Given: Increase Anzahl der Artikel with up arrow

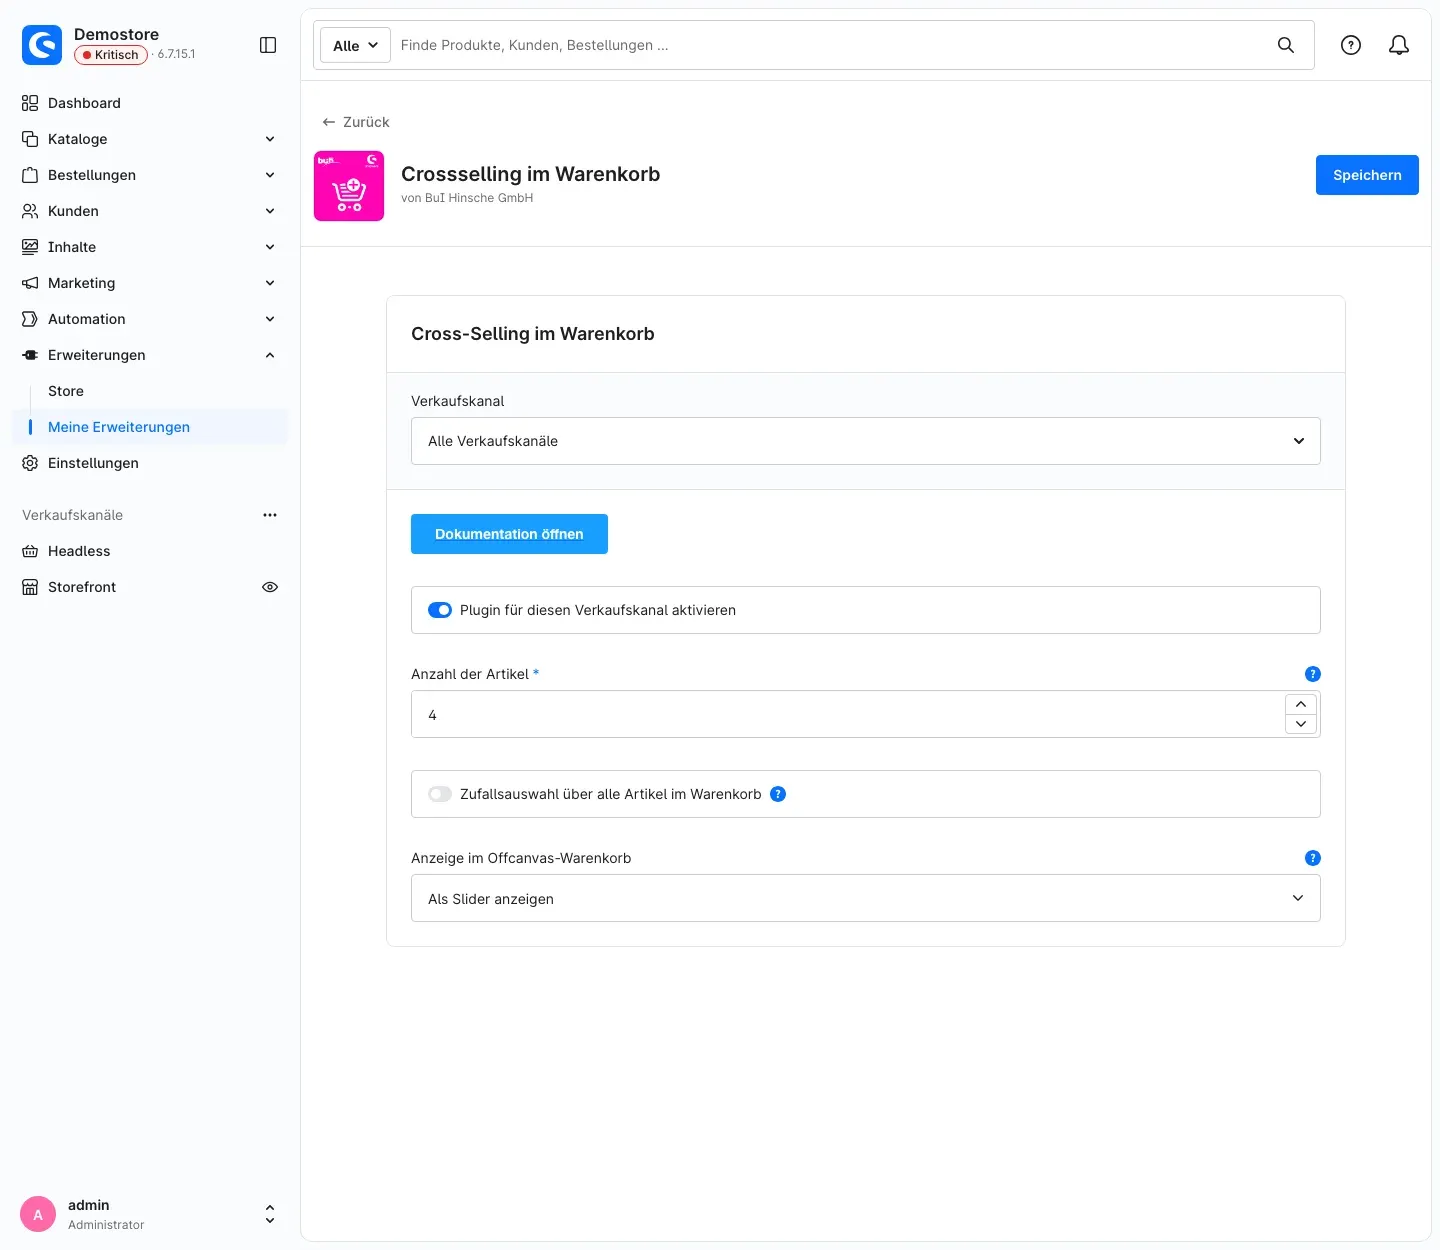Looking at the screenshot, I should click(x=1301, y=704).
